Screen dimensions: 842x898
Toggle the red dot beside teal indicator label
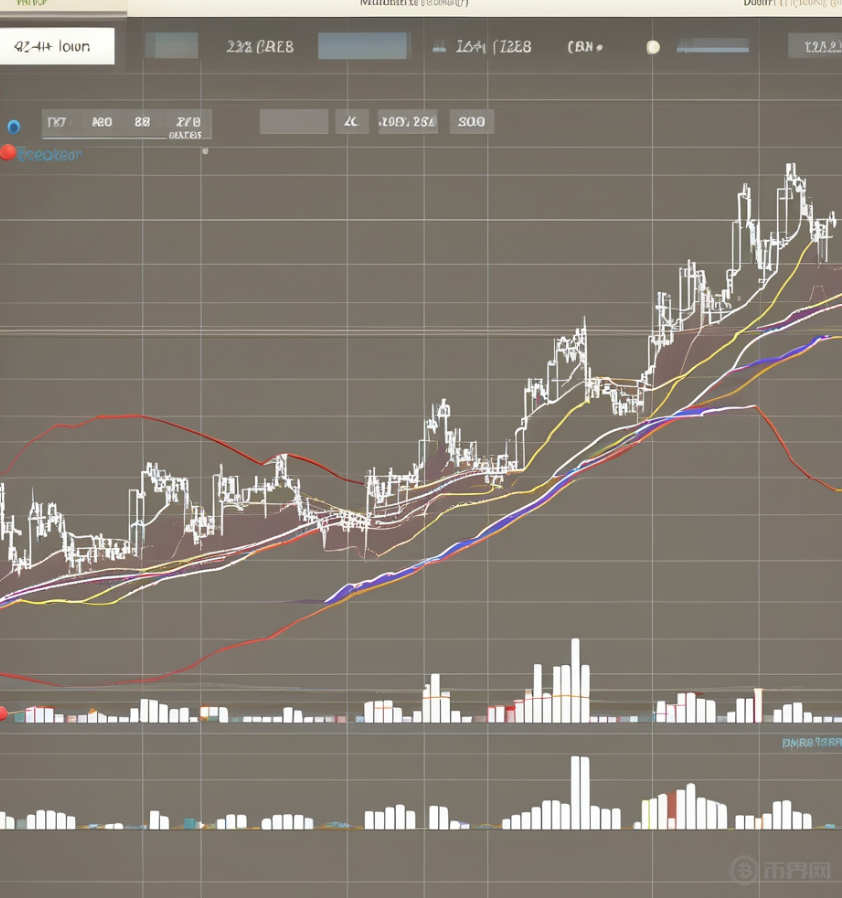tap(8, 153)
